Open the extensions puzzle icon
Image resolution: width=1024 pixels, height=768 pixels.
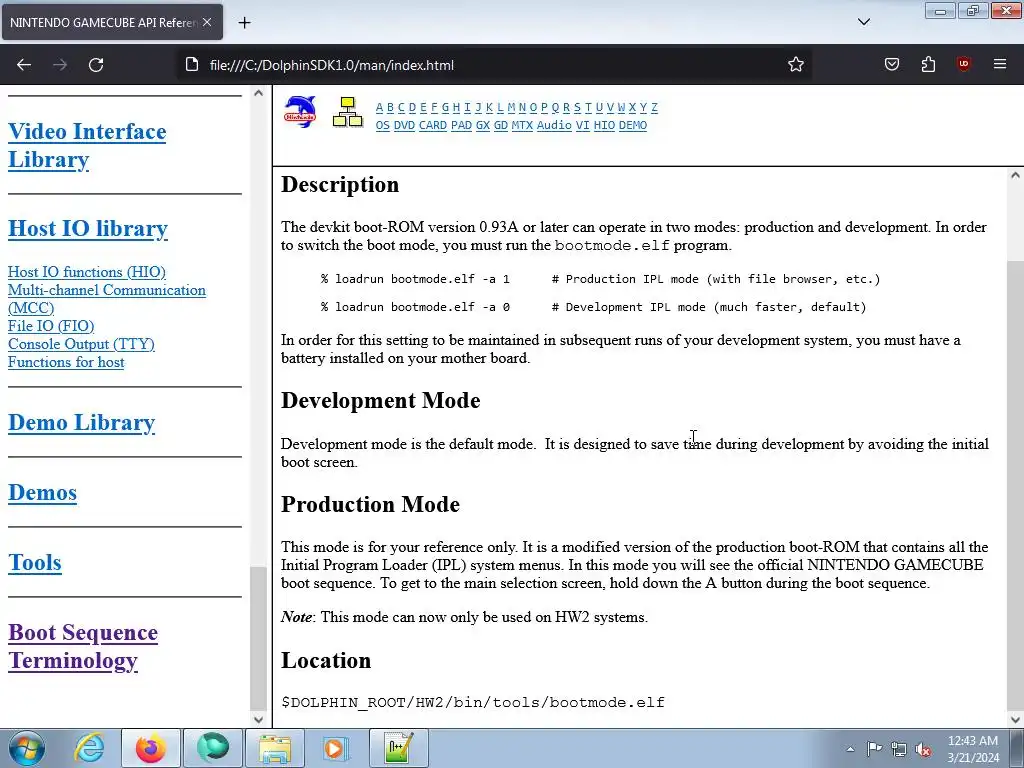(928, 64)
